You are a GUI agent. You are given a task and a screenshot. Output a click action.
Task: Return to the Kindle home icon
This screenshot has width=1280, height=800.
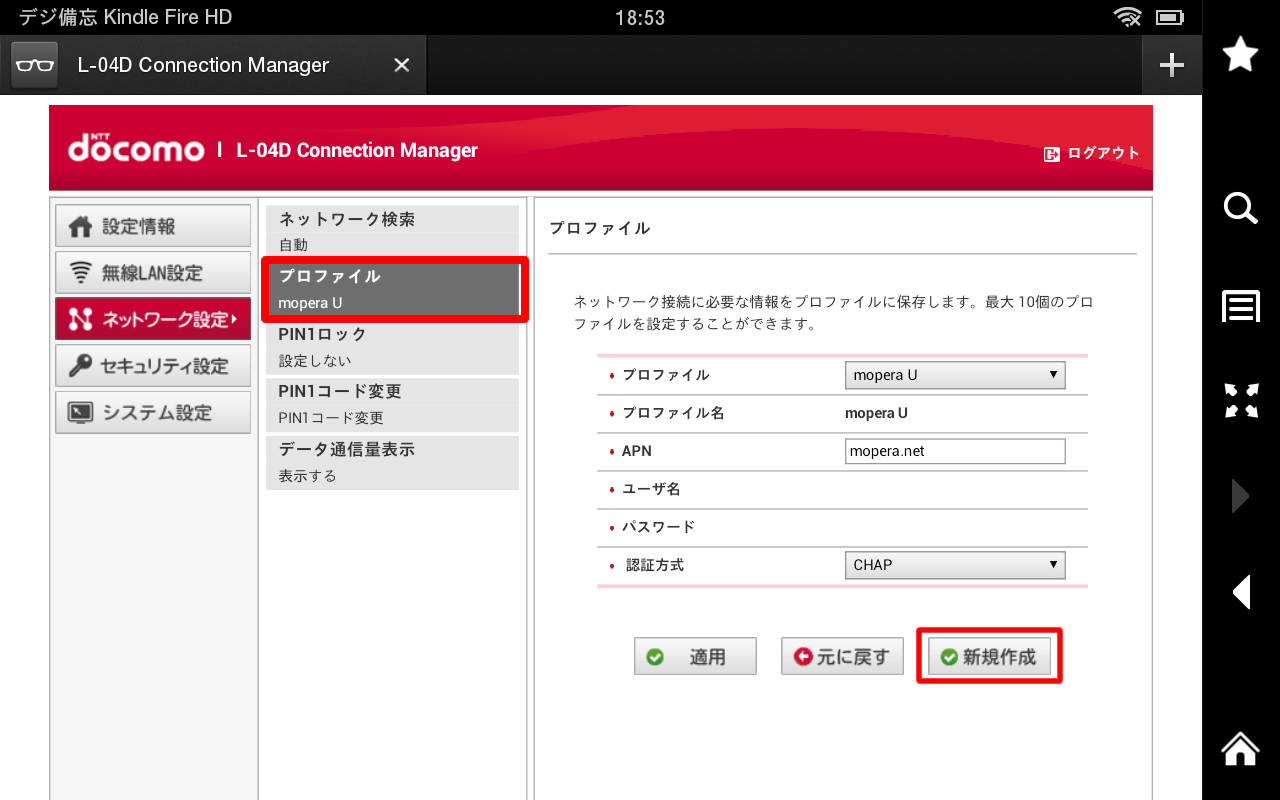(x=1240, y=748)
